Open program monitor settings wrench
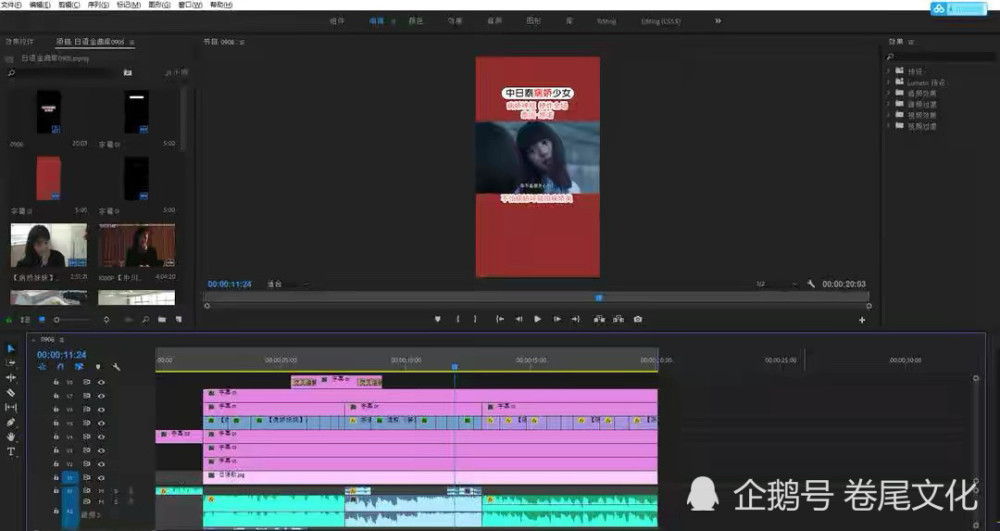Image resolution: width=1000 pixels, height=531 pixels. [811, 284]
